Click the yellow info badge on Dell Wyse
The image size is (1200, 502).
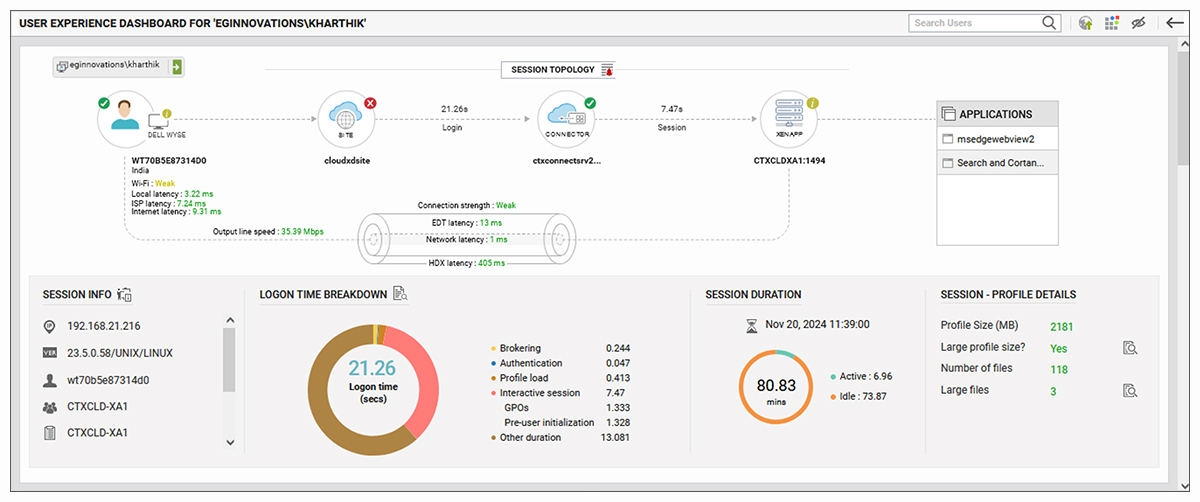point(168,113)
